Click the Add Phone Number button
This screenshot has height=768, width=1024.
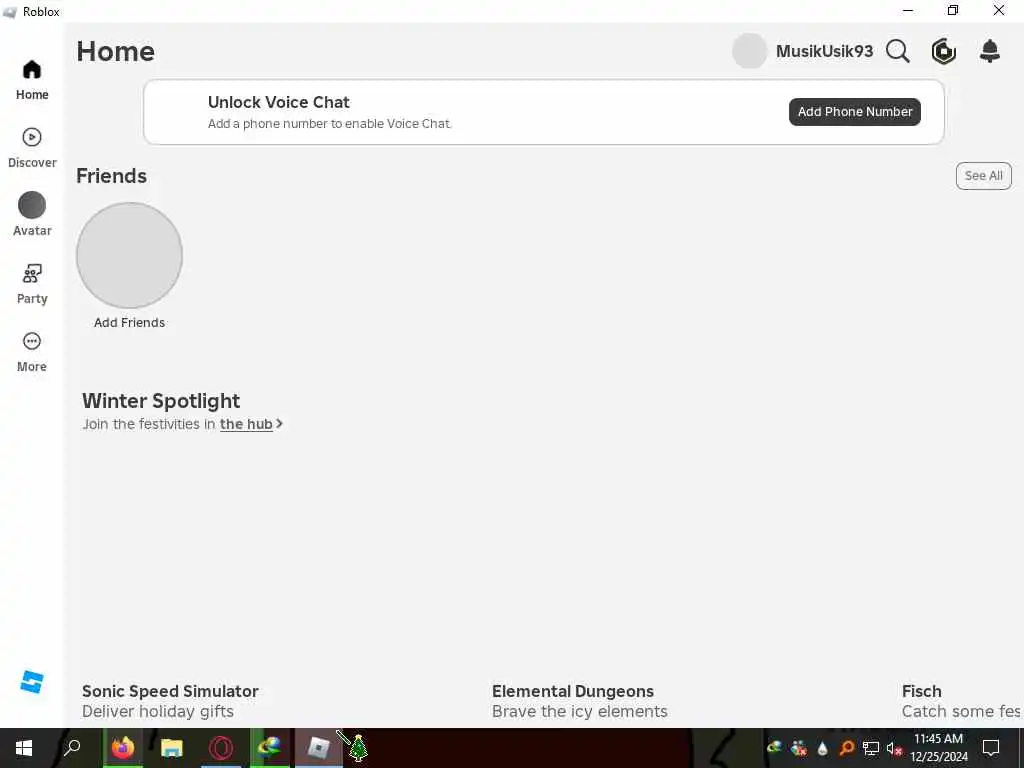pos(855,112)
